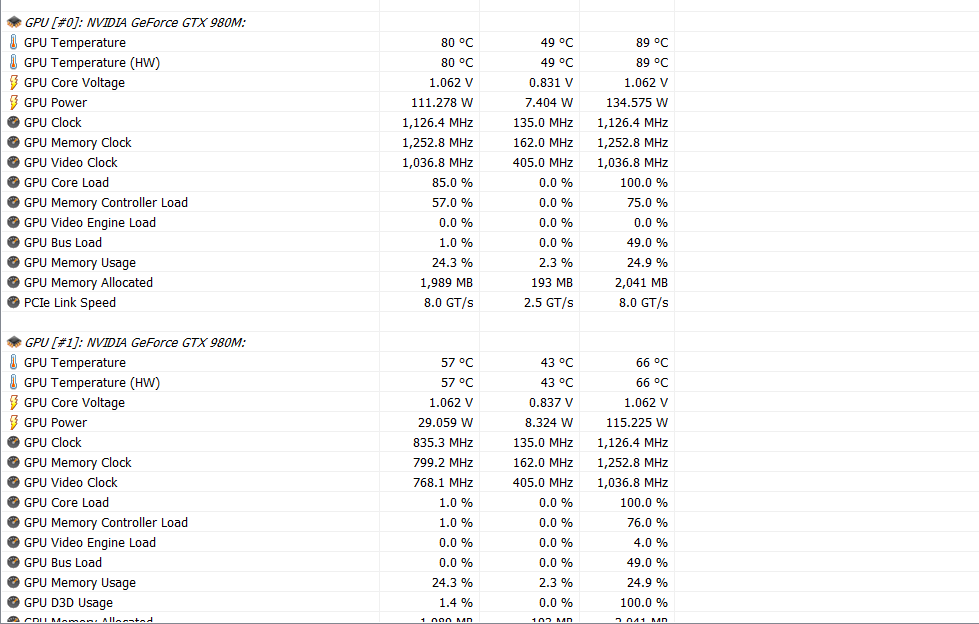The height and width of the screenshot is (624, 979).
Task: Click lightning icon next to GPU #0 Core Voltage
Action: click(14, 82)
